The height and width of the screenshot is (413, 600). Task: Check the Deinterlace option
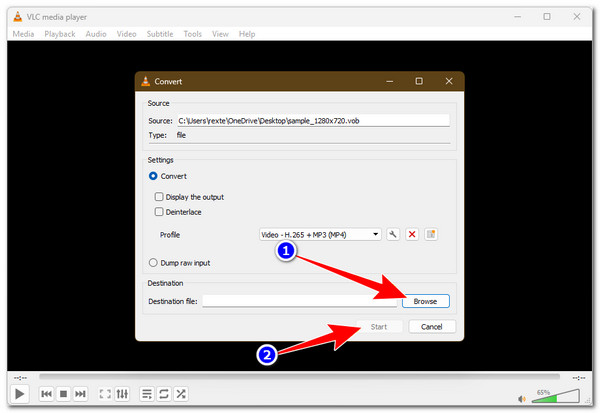point(159,212)
